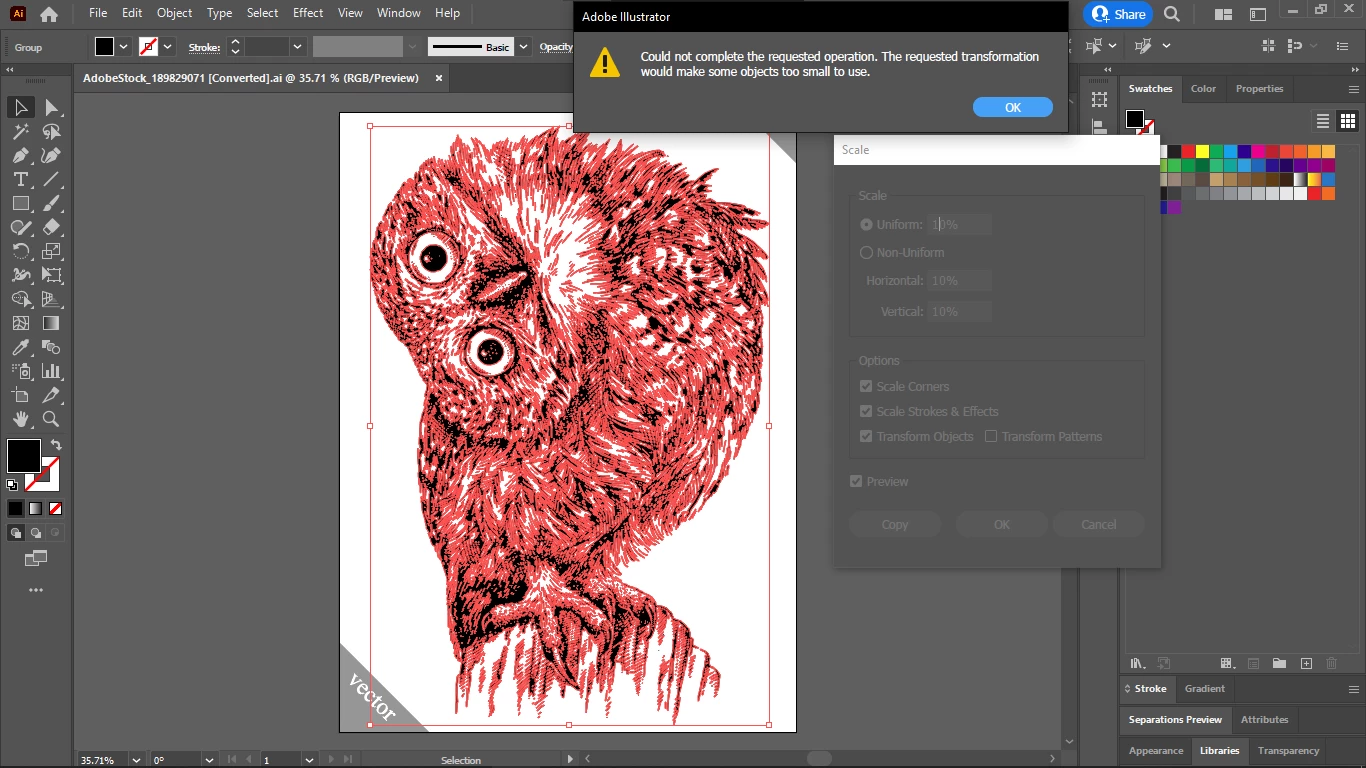
Task: Open the Object menu
Action: point(175,13)
